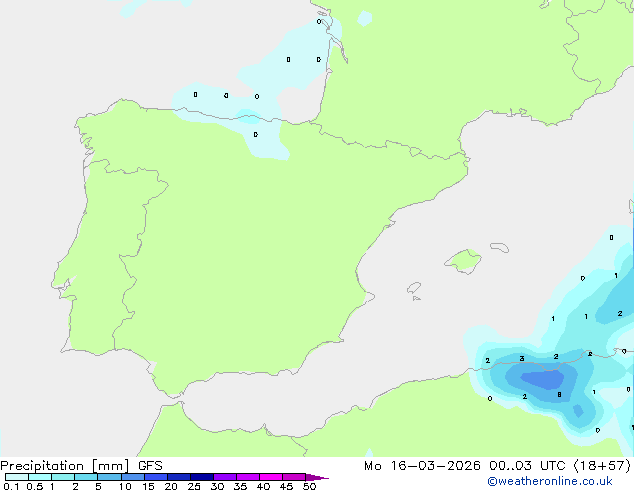This screenshot has width=634, height=490.
Task: Click the 'GFS' model label
Action: click(x=150, y=466)
